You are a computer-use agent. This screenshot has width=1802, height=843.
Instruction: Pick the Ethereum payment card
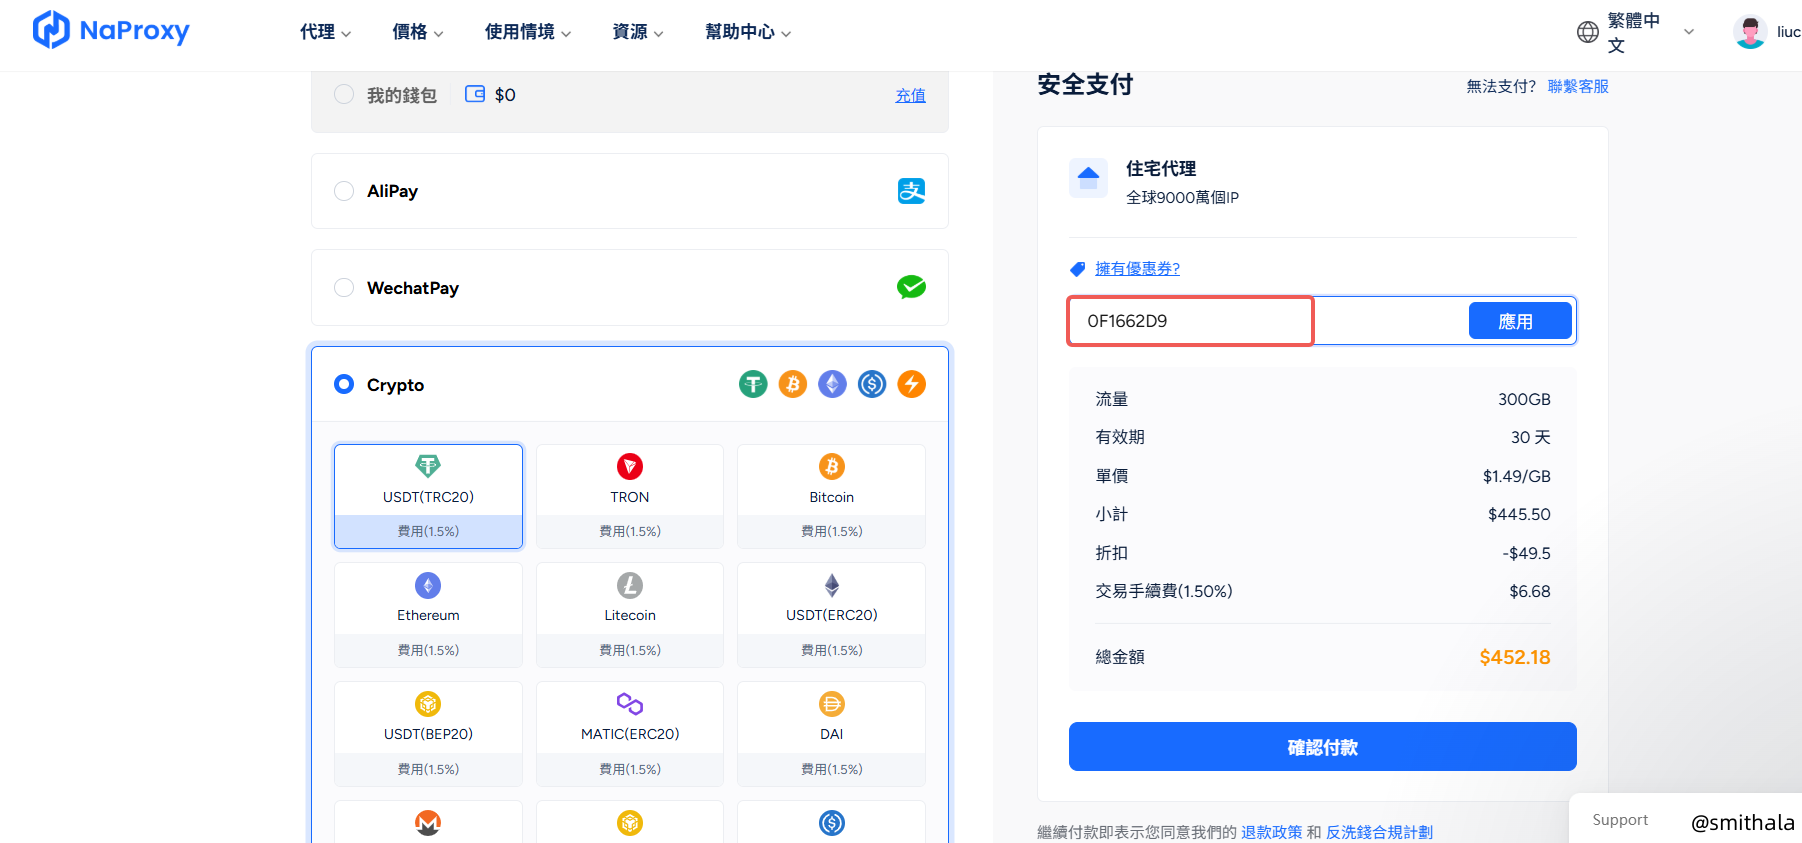428,614
